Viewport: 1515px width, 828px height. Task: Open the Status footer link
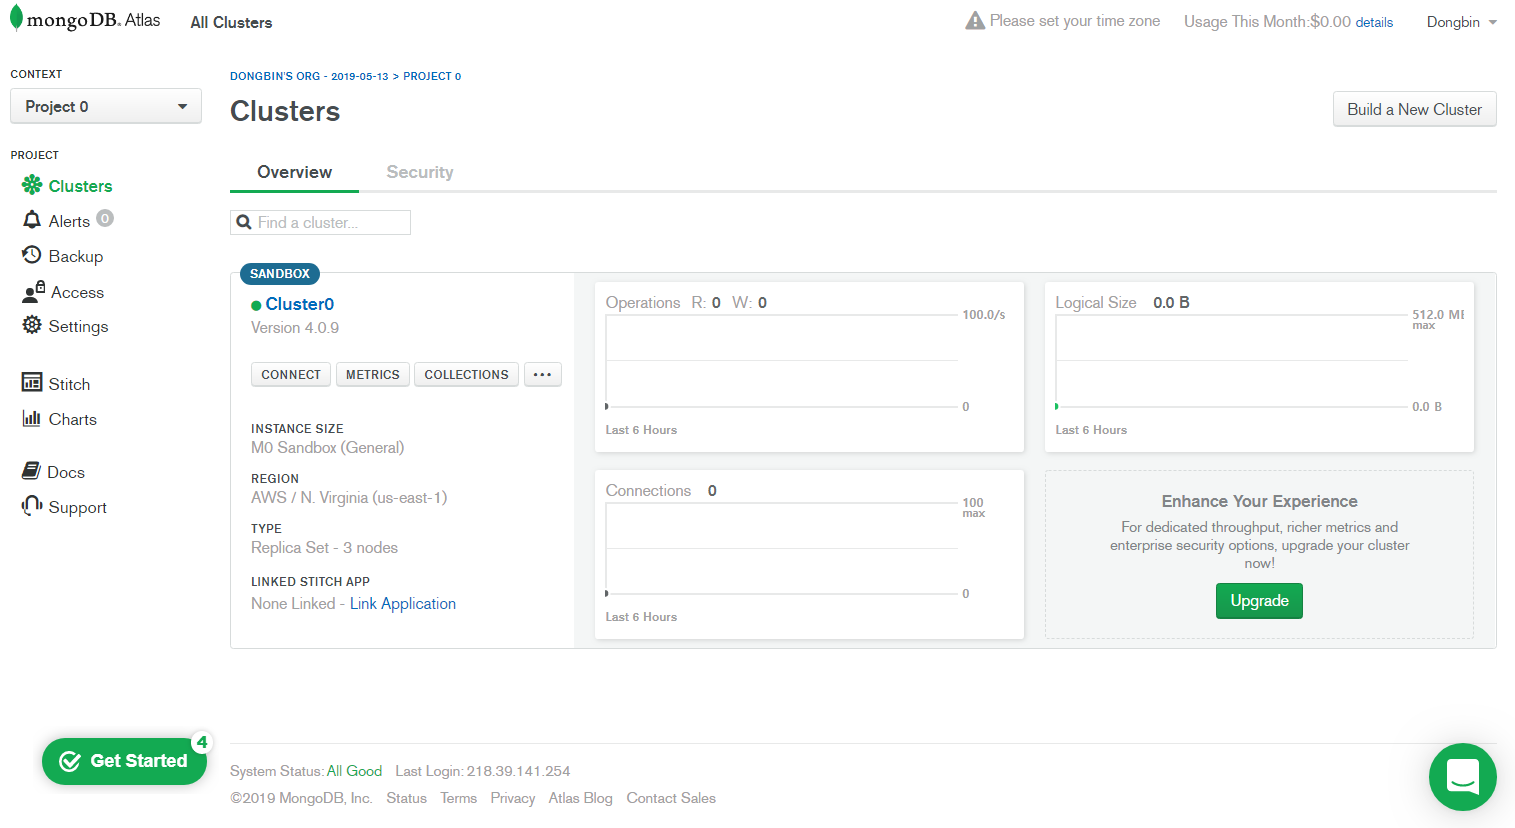[407, 798]
